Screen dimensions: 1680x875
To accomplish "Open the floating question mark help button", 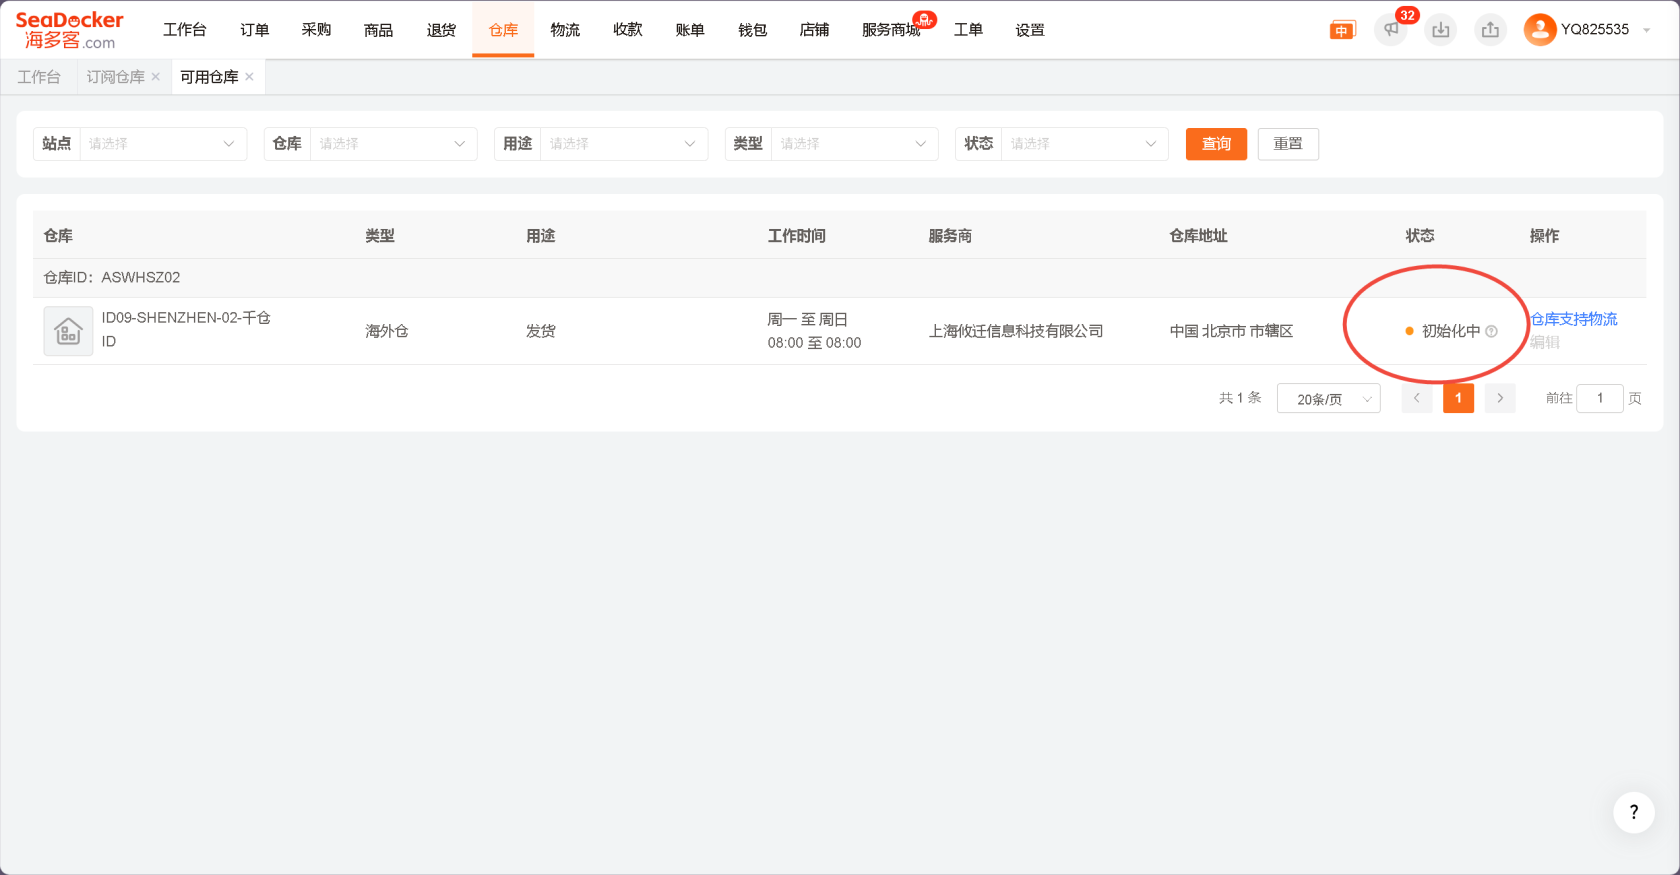I will point(1633,812).
